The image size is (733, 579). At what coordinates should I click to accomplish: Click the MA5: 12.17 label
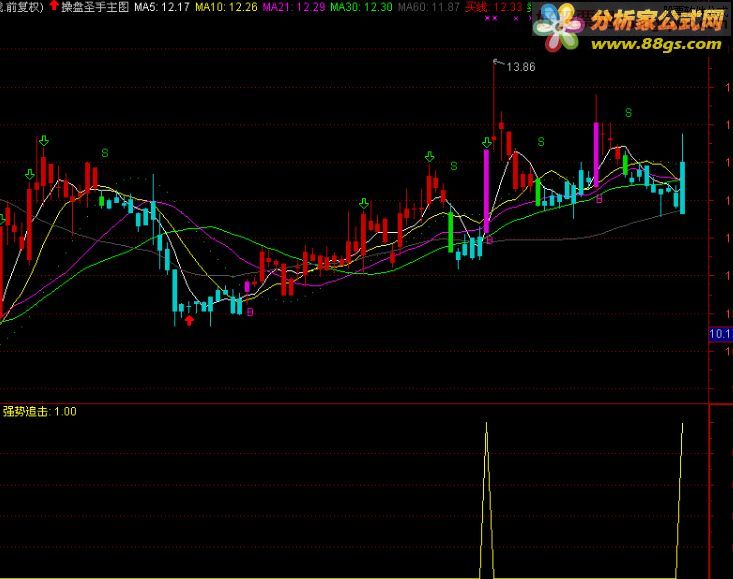tap(162, 7)
